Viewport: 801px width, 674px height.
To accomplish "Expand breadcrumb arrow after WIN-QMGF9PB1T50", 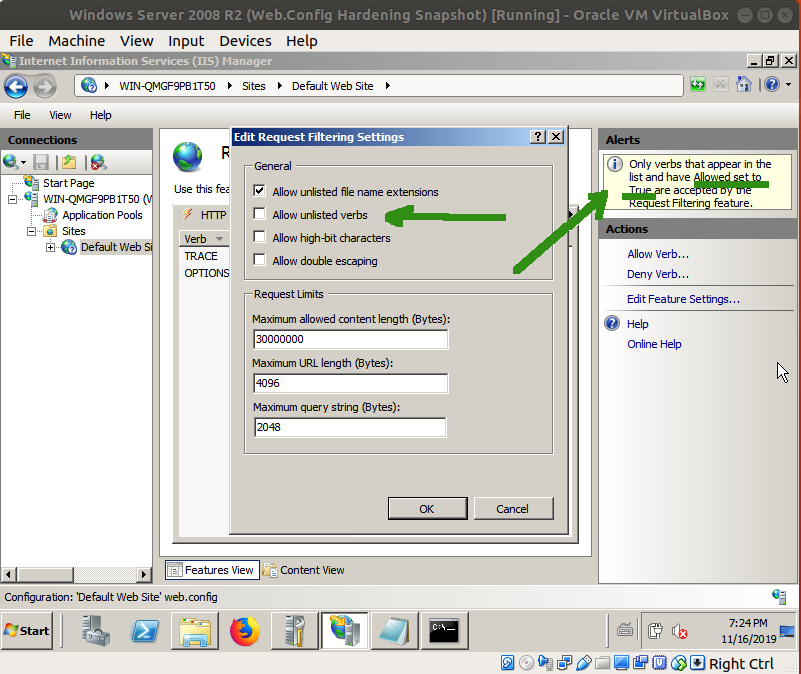I will click(x=230, y=86).
